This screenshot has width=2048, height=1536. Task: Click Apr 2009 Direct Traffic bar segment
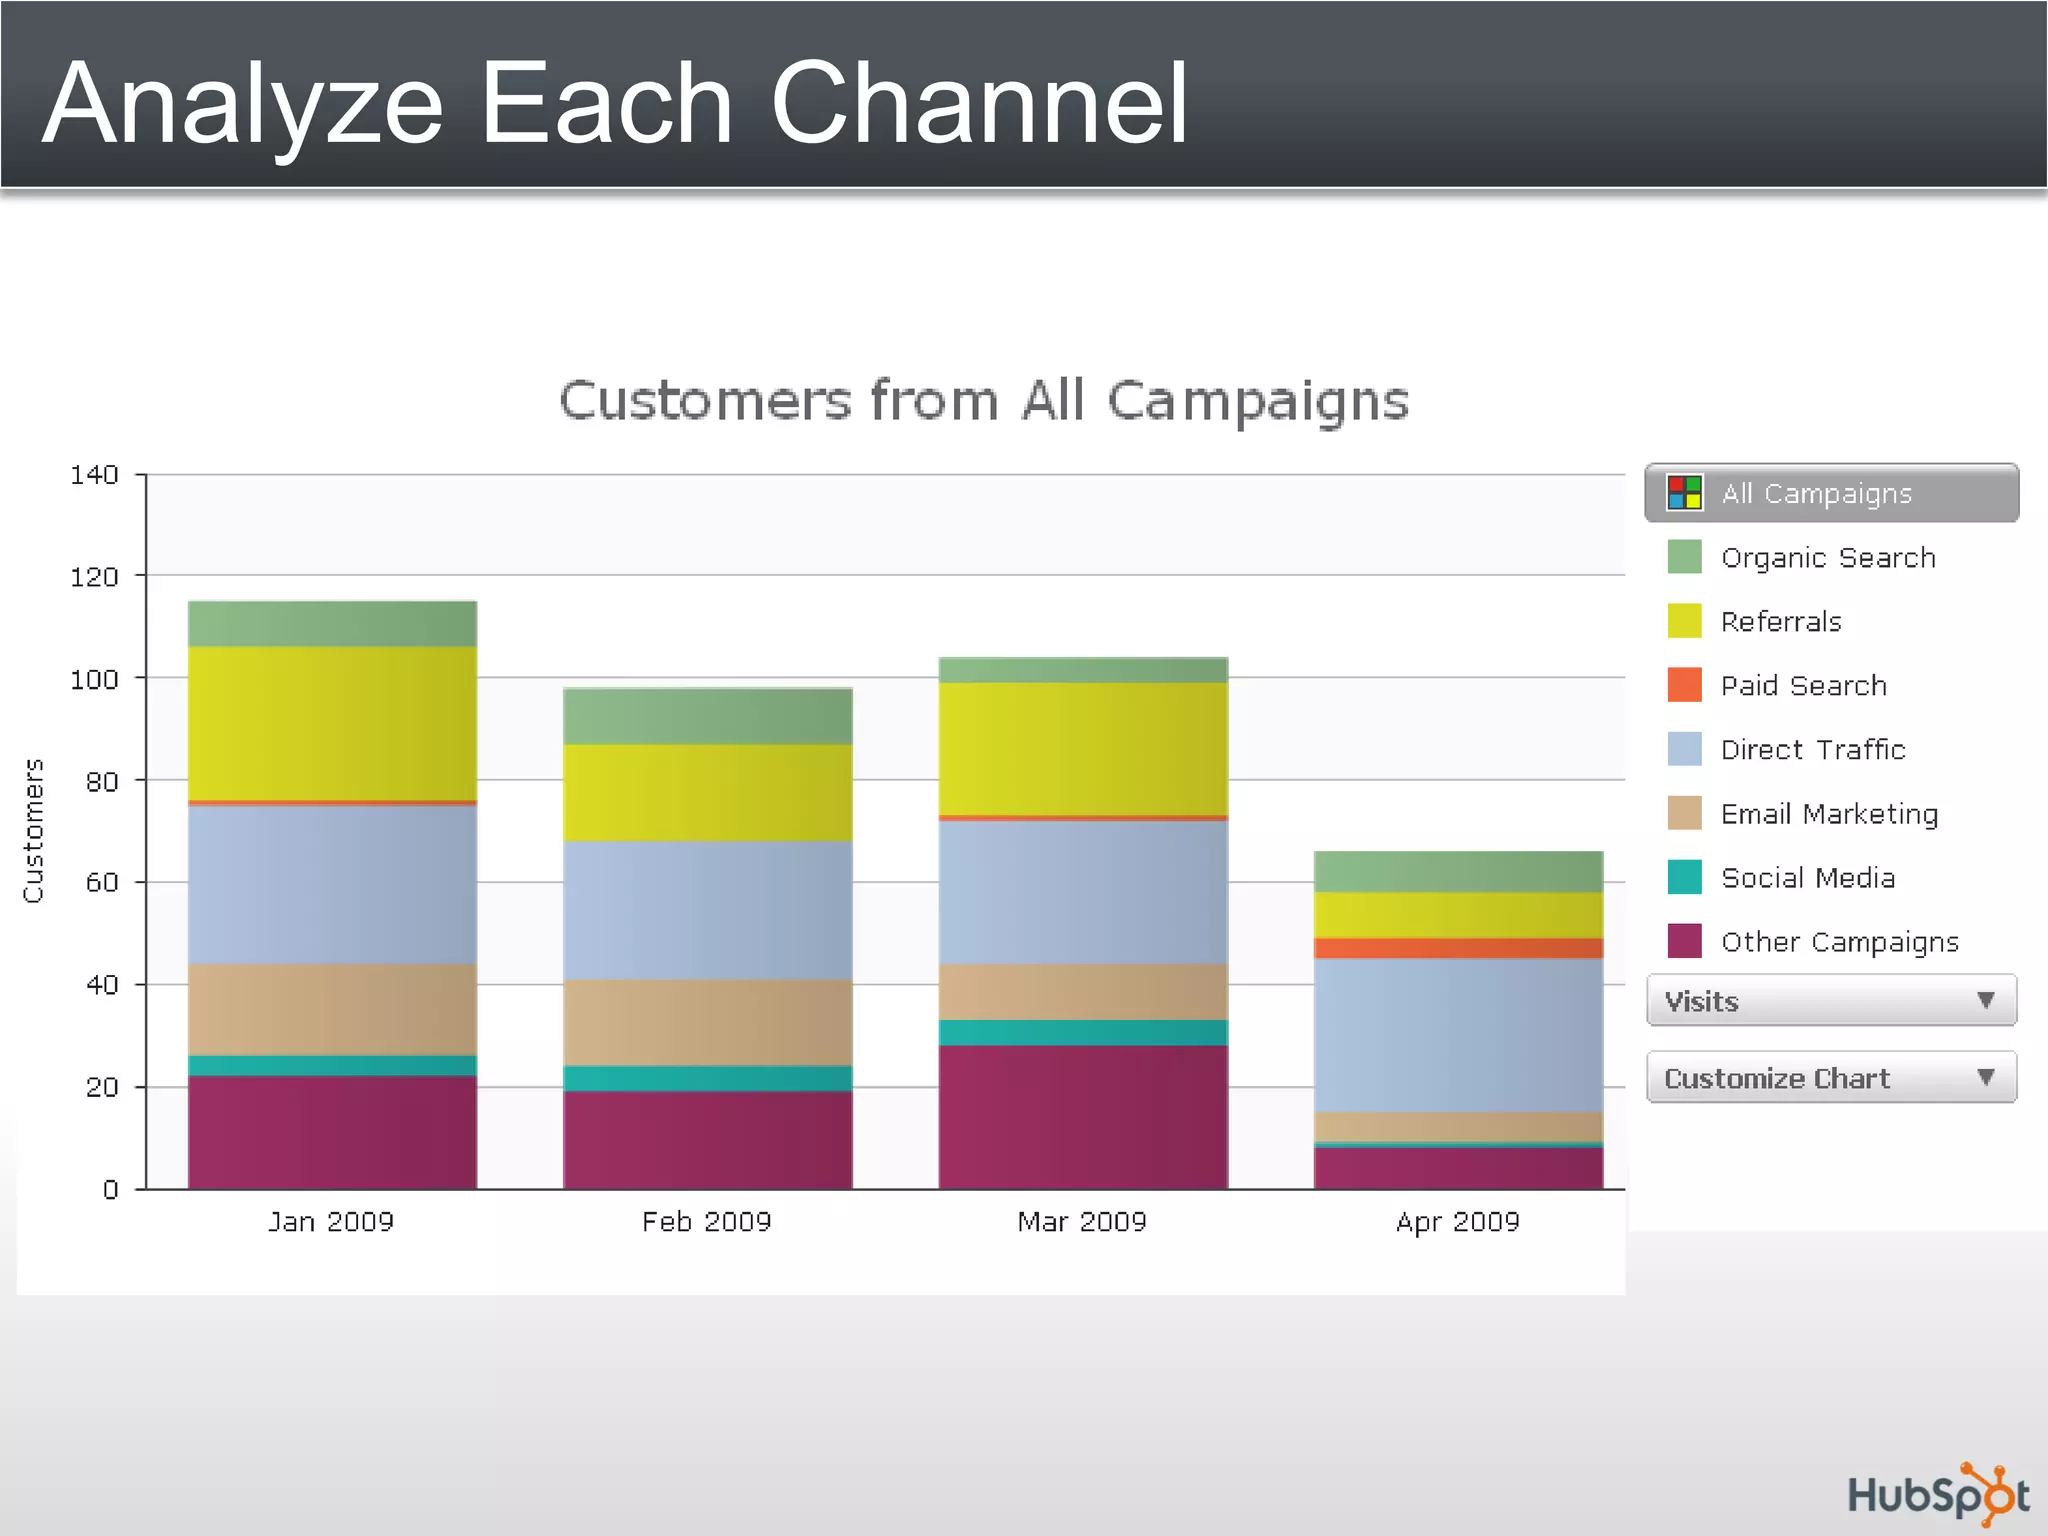coord(1459,1035)
